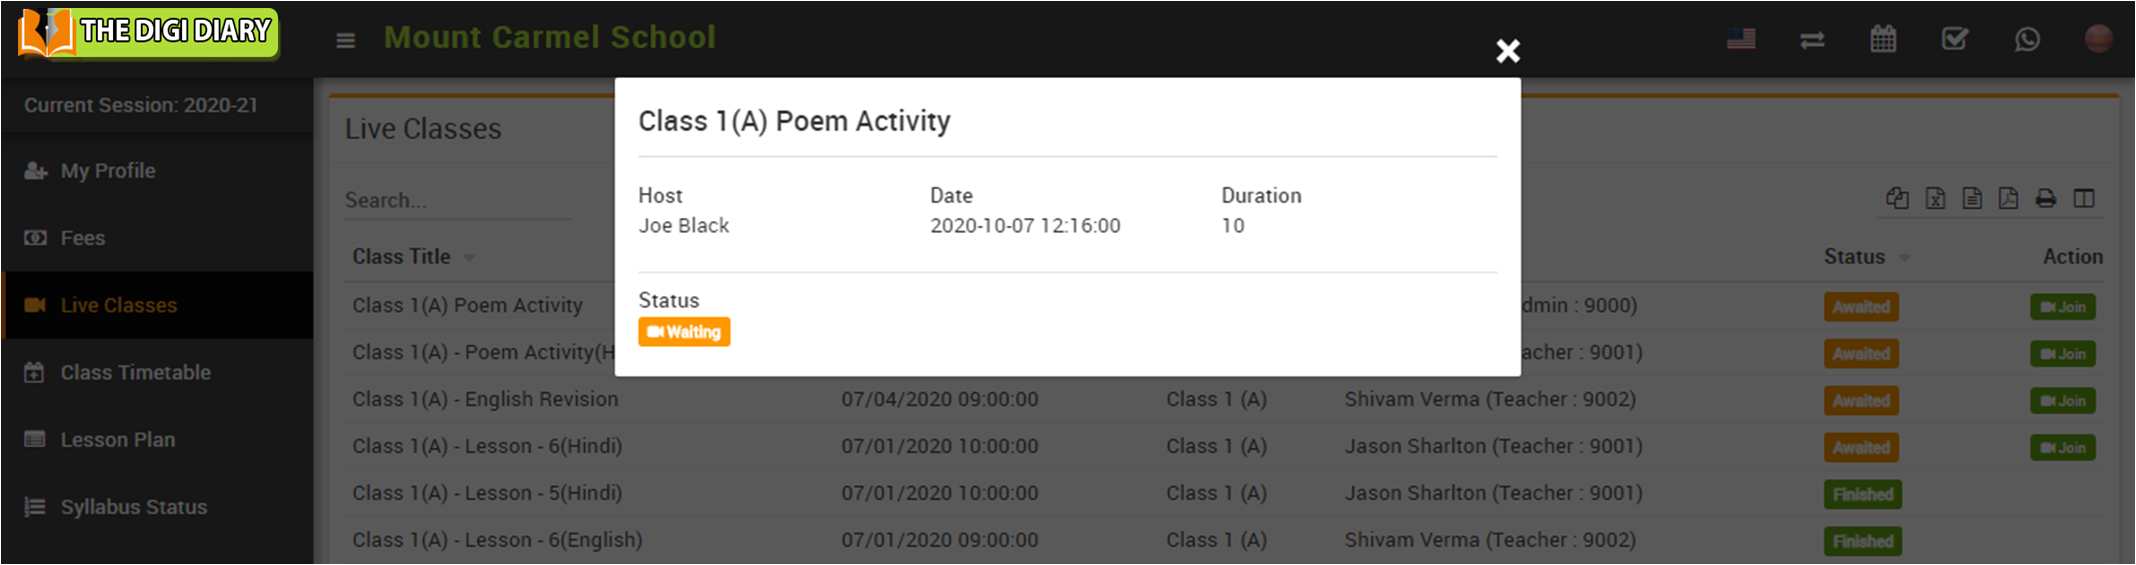The height and width of the screenshot is (565, 2136).
Task: Copy table using the copy icon
Action: pyautogui.click(x=1897, y=198)
